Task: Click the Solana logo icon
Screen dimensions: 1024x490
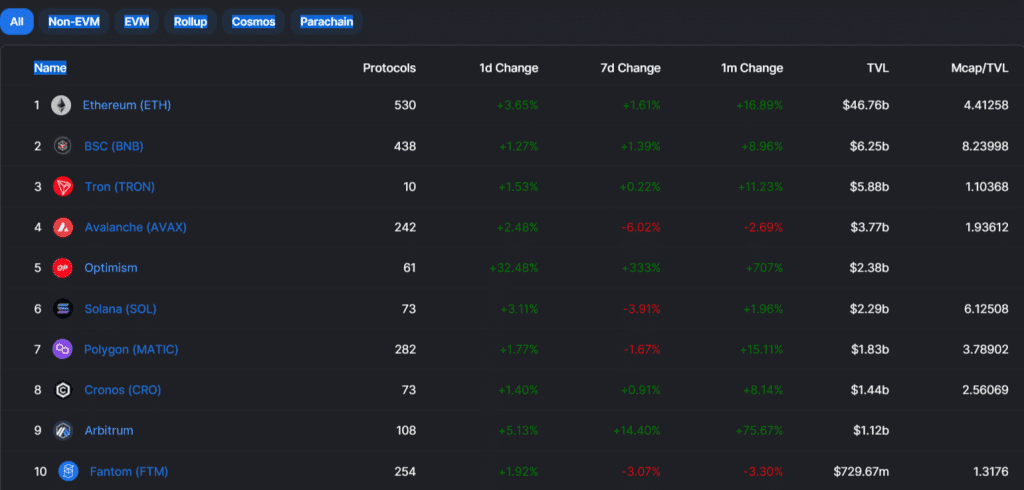Action: (x=63, y=308)
